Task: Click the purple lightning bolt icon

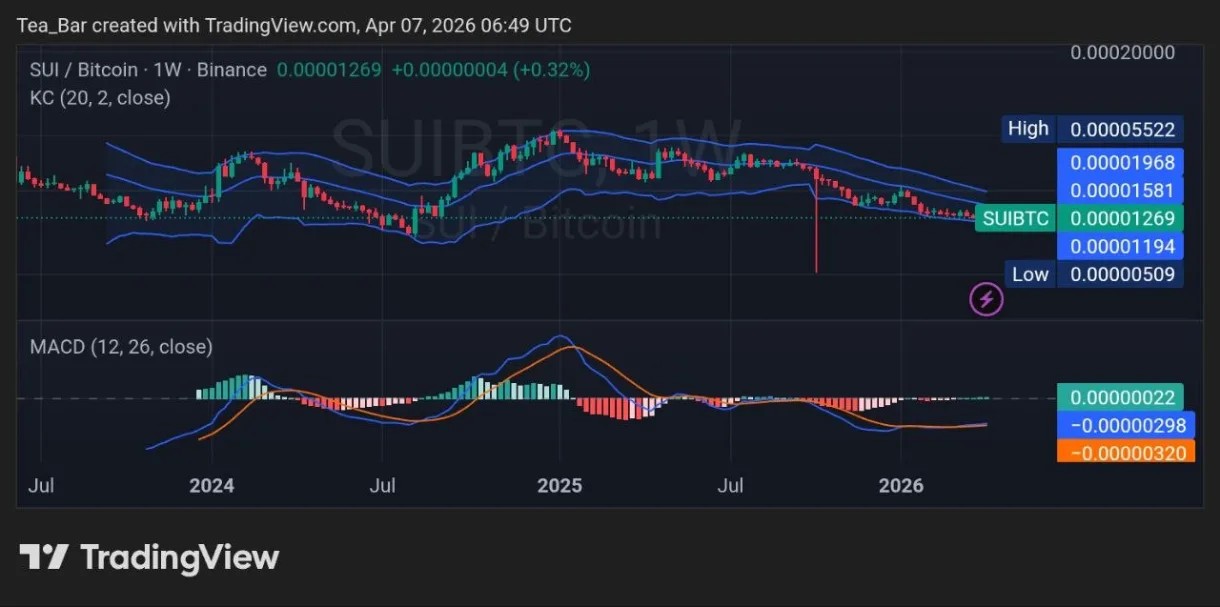Action: tap(987, 298)
